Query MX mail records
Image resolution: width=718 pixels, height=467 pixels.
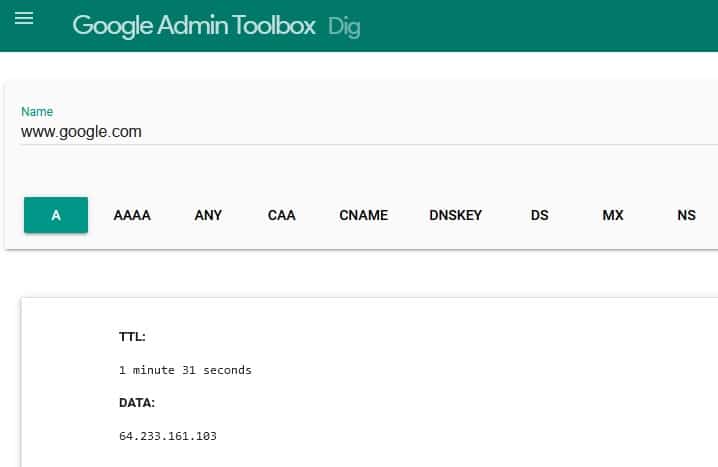coord(613,215)
